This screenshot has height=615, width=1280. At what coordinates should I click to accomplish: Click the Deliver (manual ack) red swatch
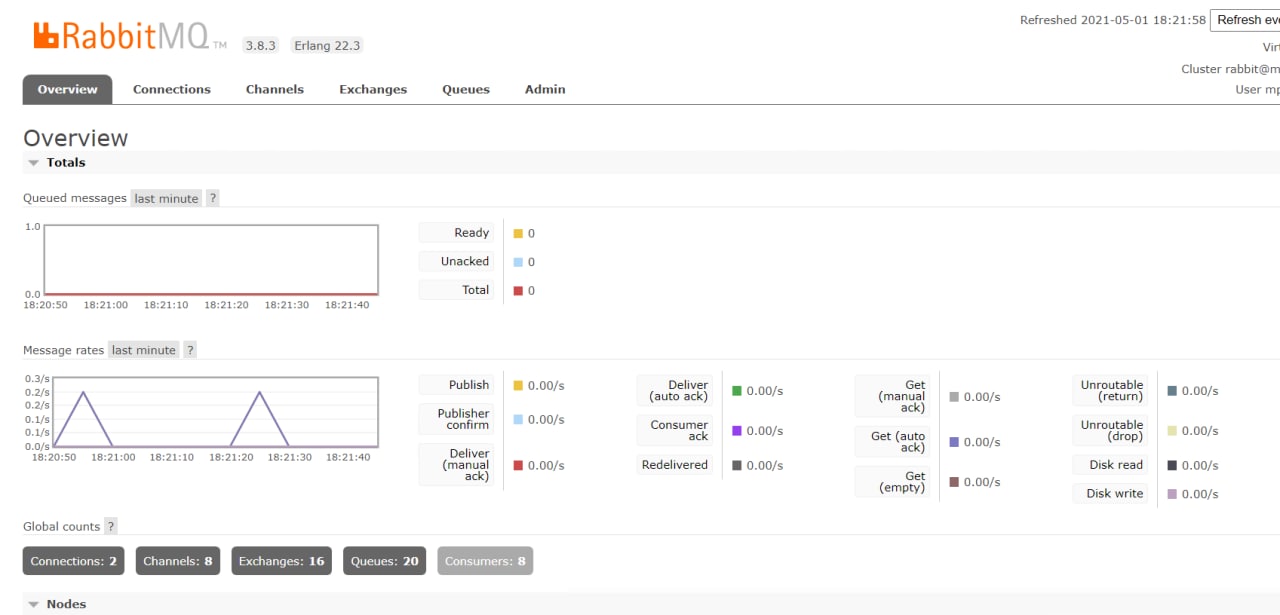click(x=518, y=465)
